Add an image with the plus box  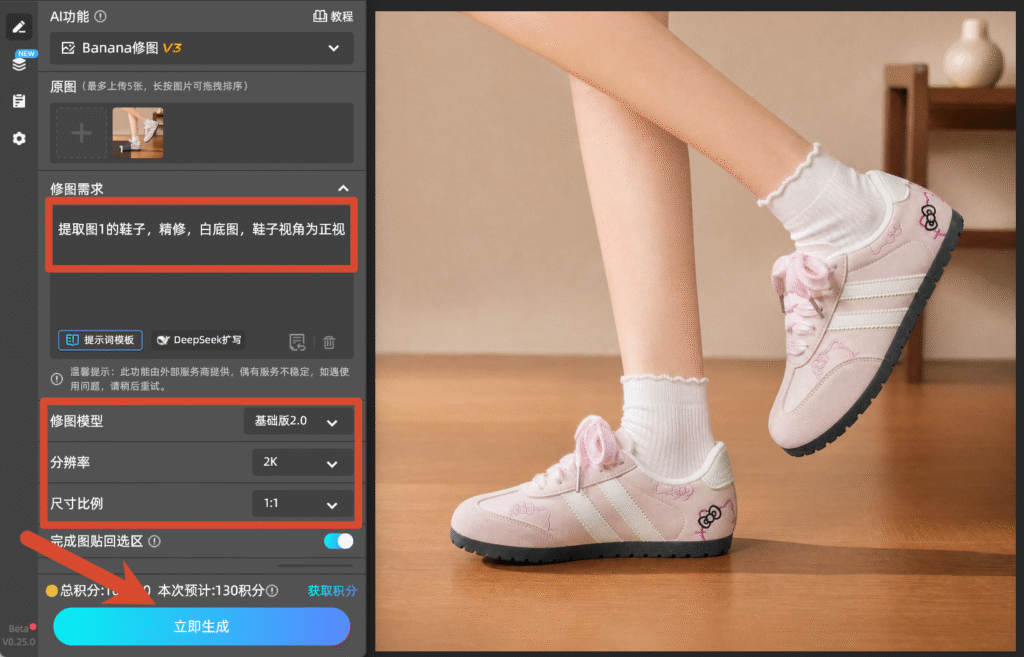click(81, 133)
